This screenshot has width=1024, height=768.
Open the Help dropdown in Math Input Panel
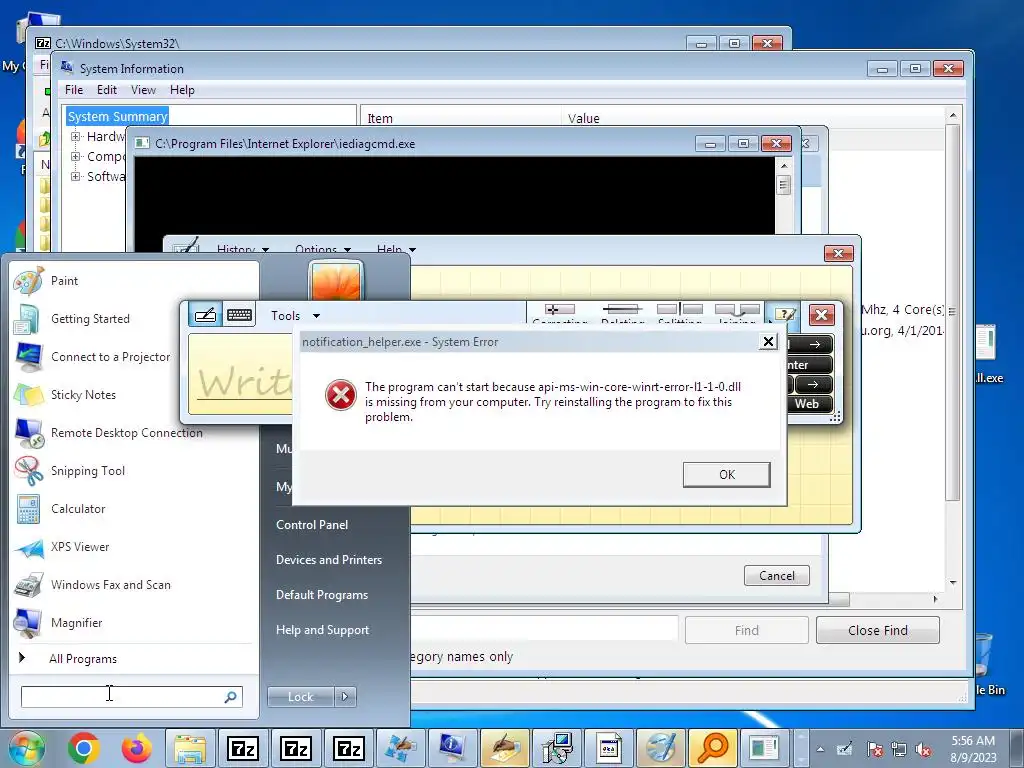(x=396, y=249)
